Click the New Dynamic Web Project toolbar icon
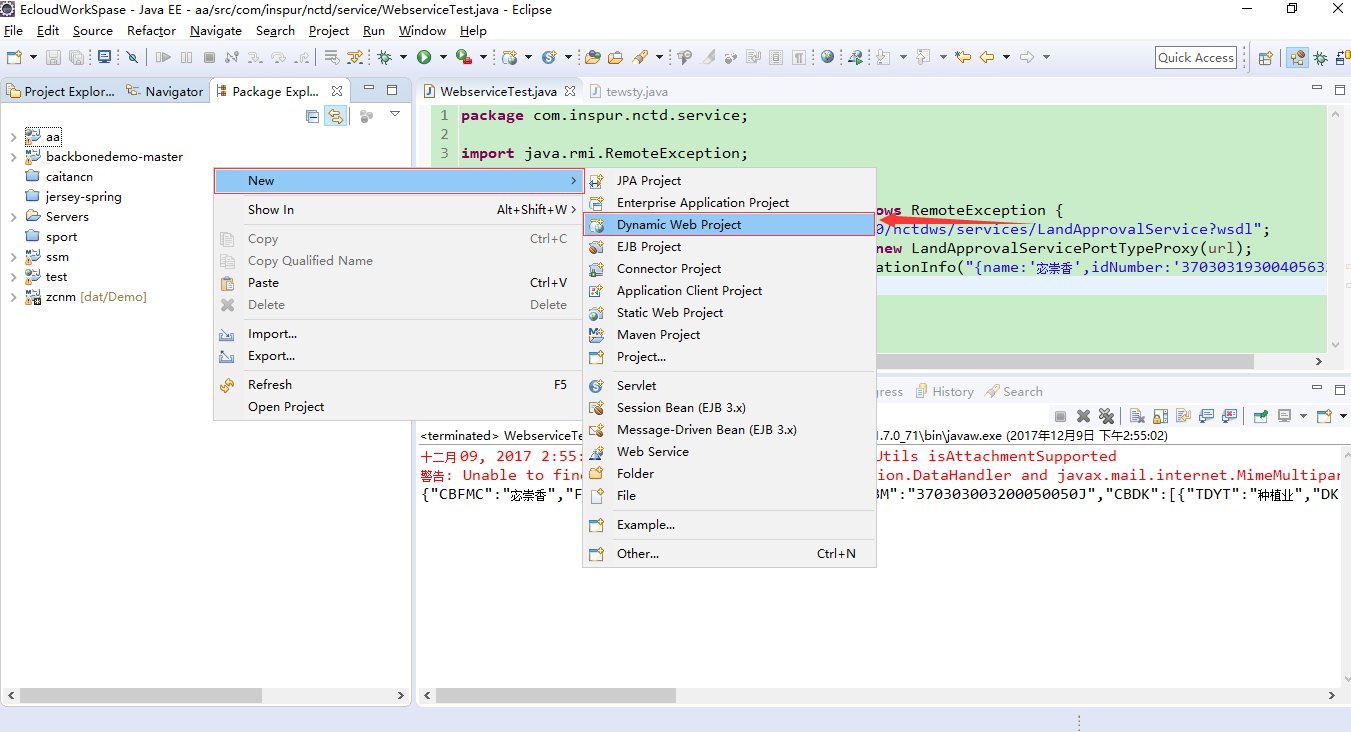Image resolution: width=1351 pixels, height=732 pixels. pyautogui.click(x=509, y=57)
